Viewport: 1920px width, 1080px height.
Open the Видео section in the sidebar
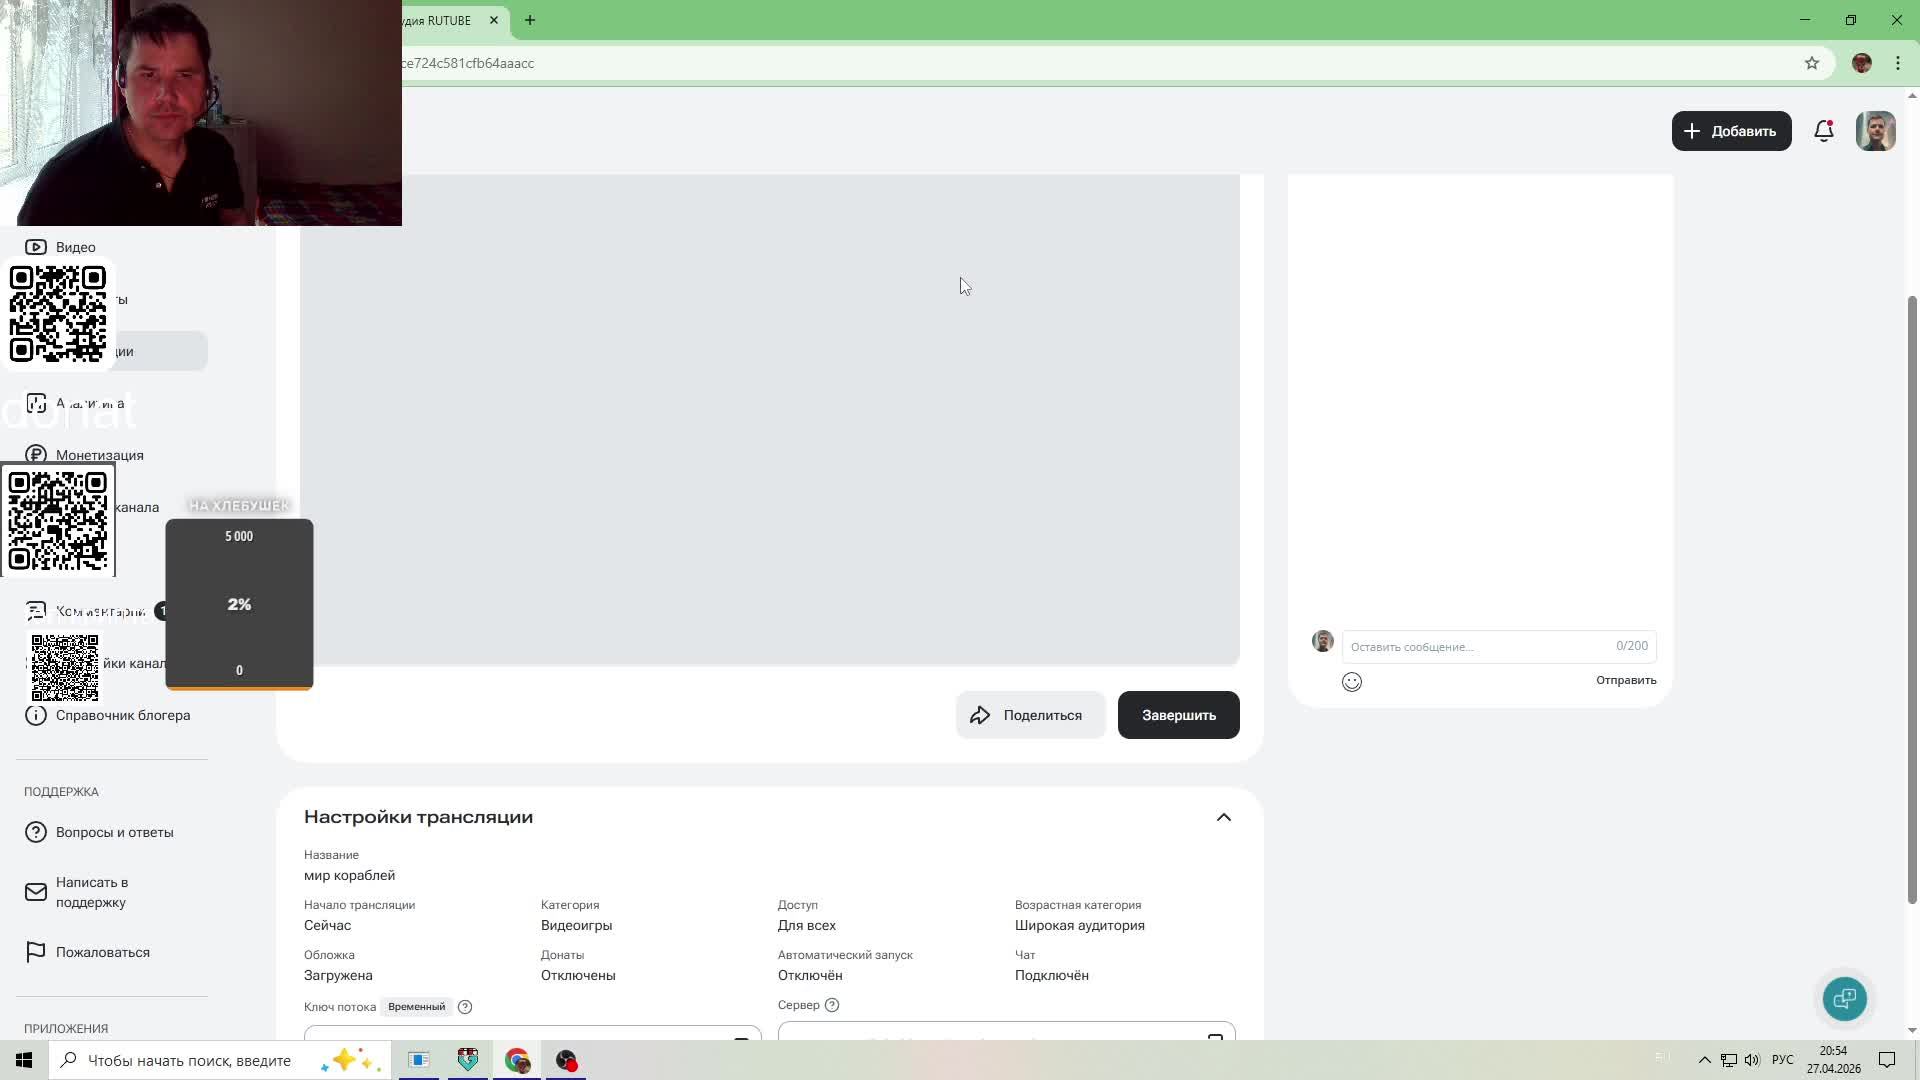tap(75, 247)
